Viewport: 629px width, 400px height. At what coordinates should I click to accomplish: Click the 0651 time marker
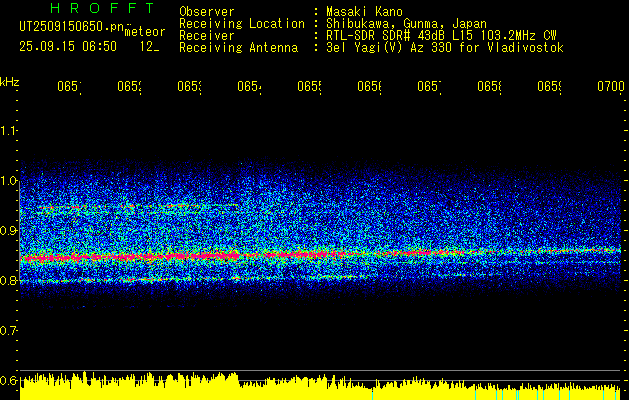click(x=69, y=86)
